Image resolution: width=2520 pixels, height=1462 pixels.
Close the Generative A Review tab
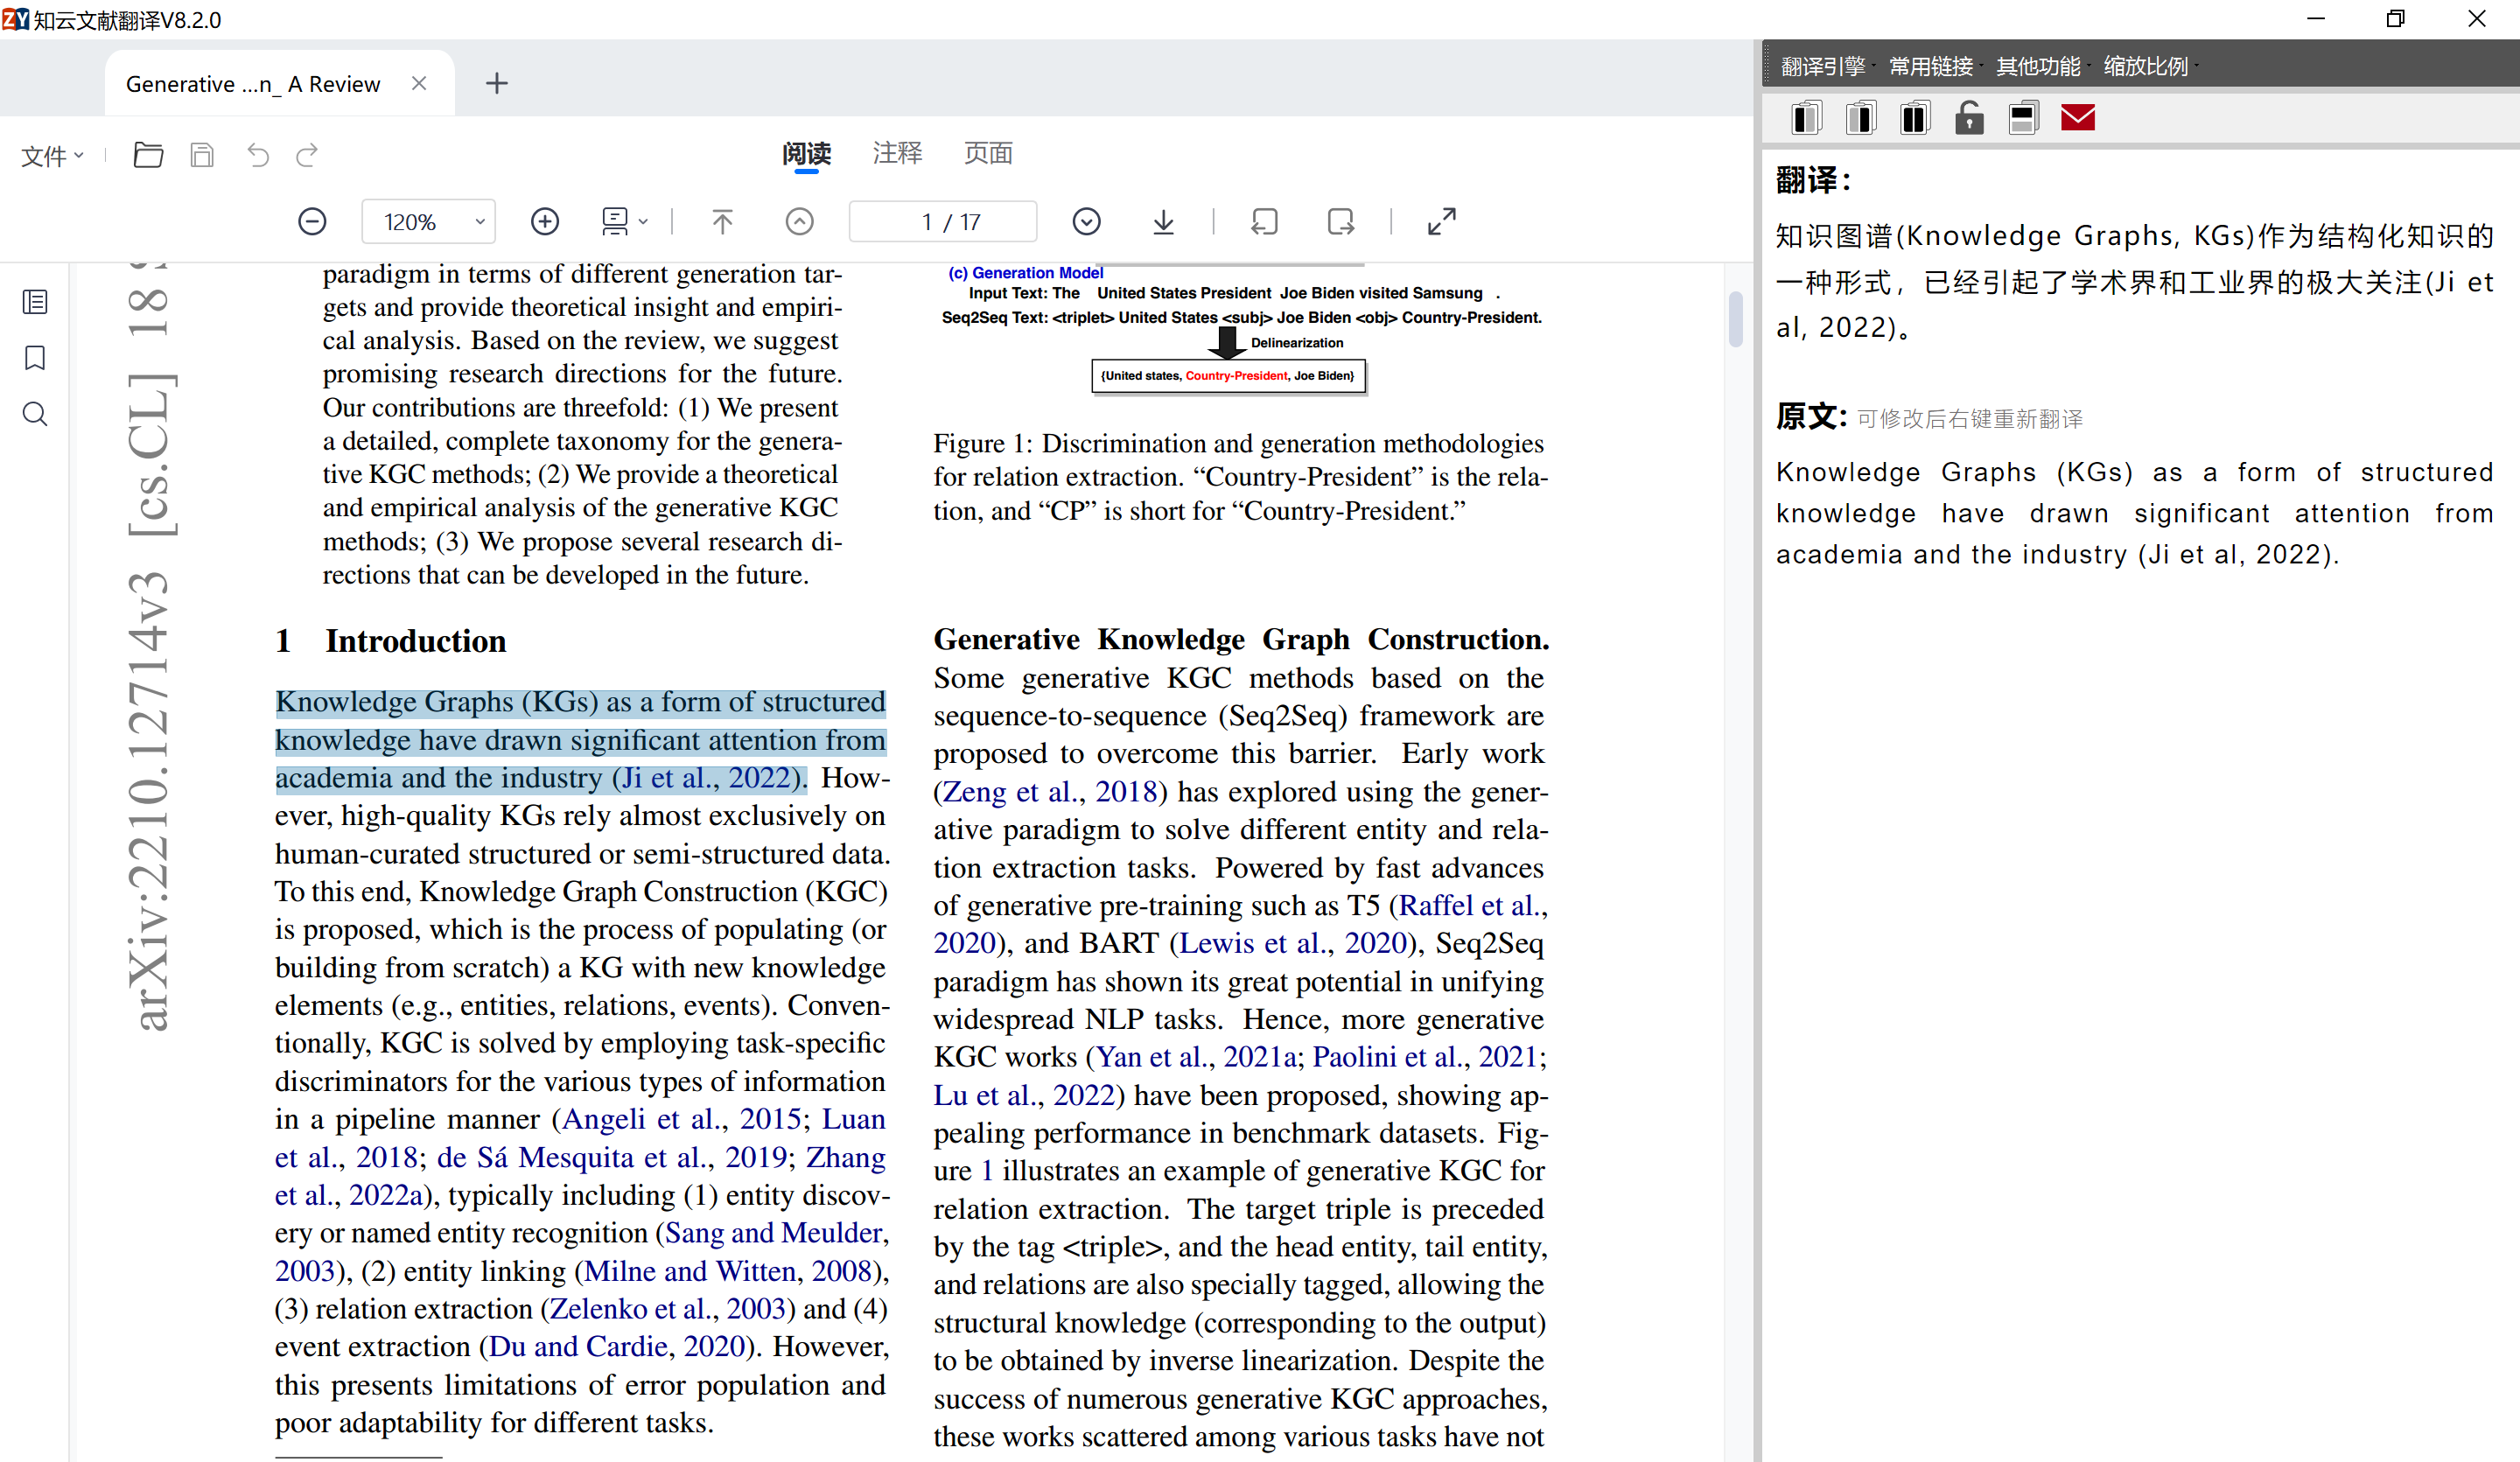[419, 83]
